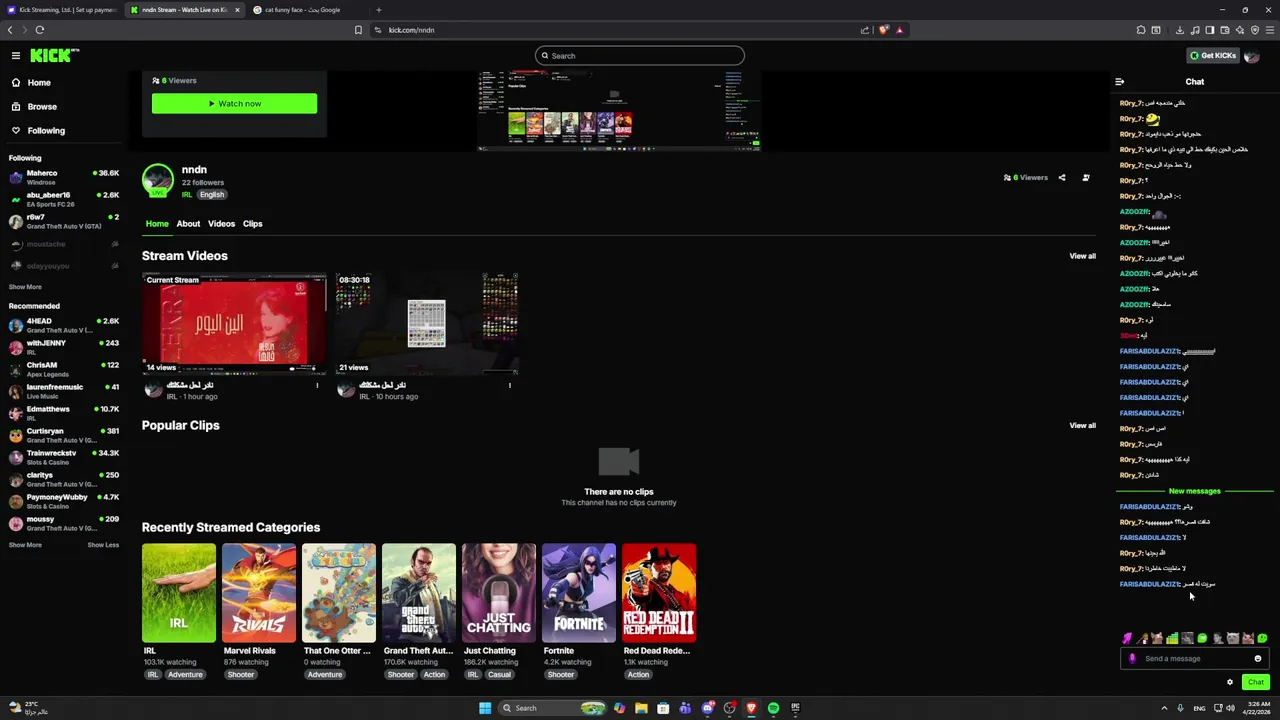Bookmark this page via the bookmark icon

pos(358,30)
